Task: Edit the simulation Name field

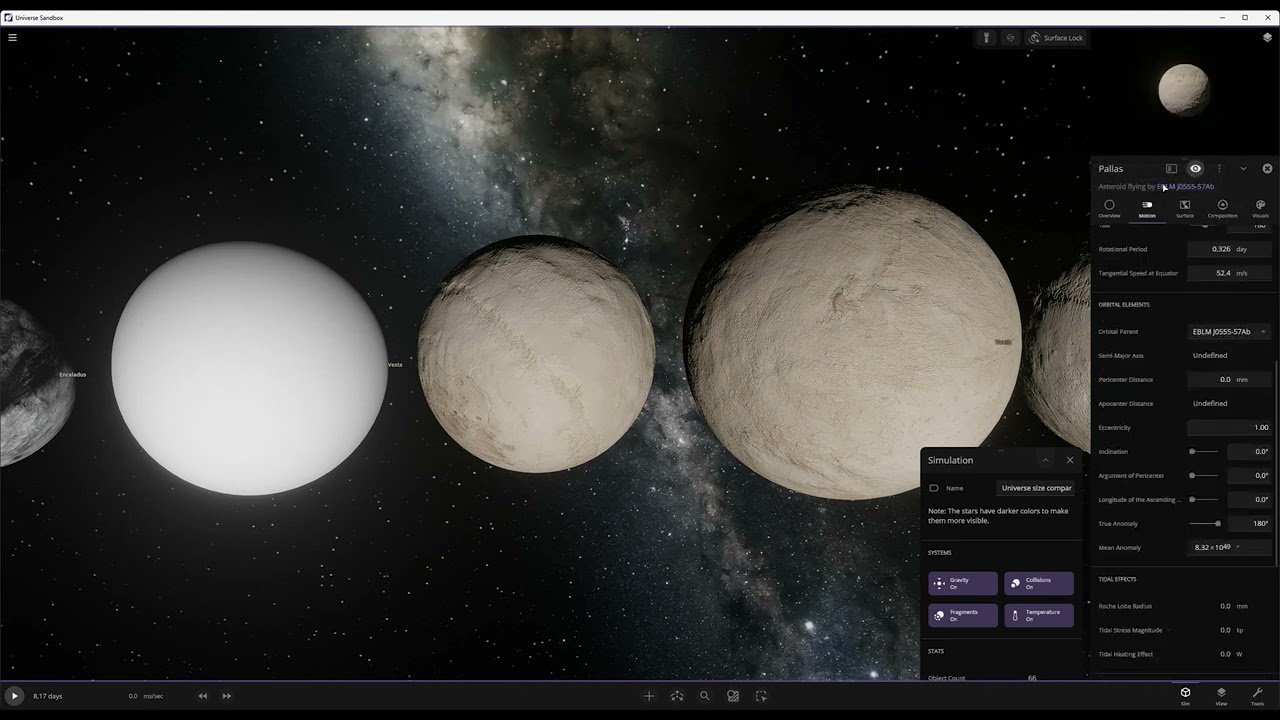Action: (x=1036, y=488)
